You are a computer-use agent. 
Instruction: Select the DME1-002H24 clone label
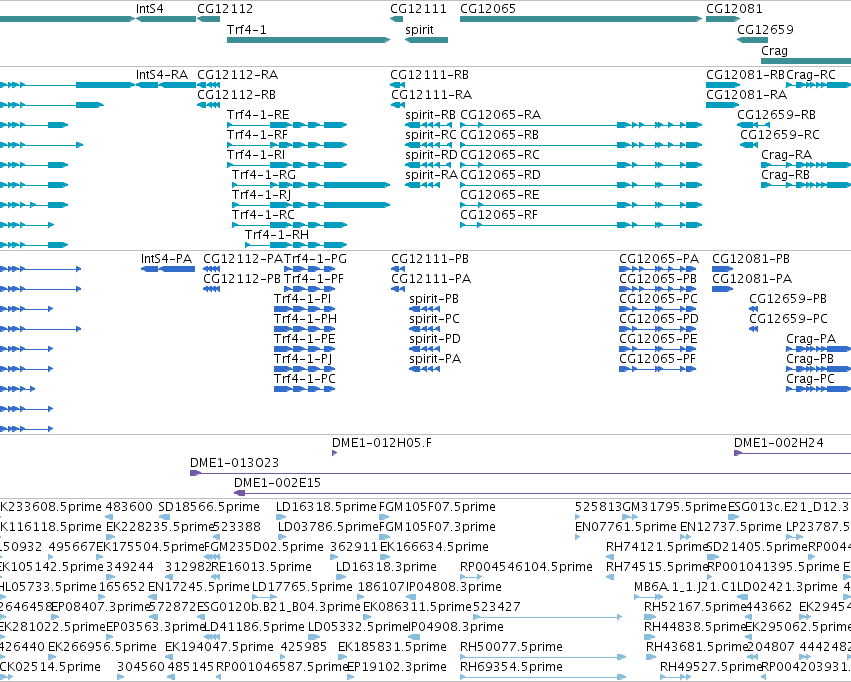click(x=778, y=443)
